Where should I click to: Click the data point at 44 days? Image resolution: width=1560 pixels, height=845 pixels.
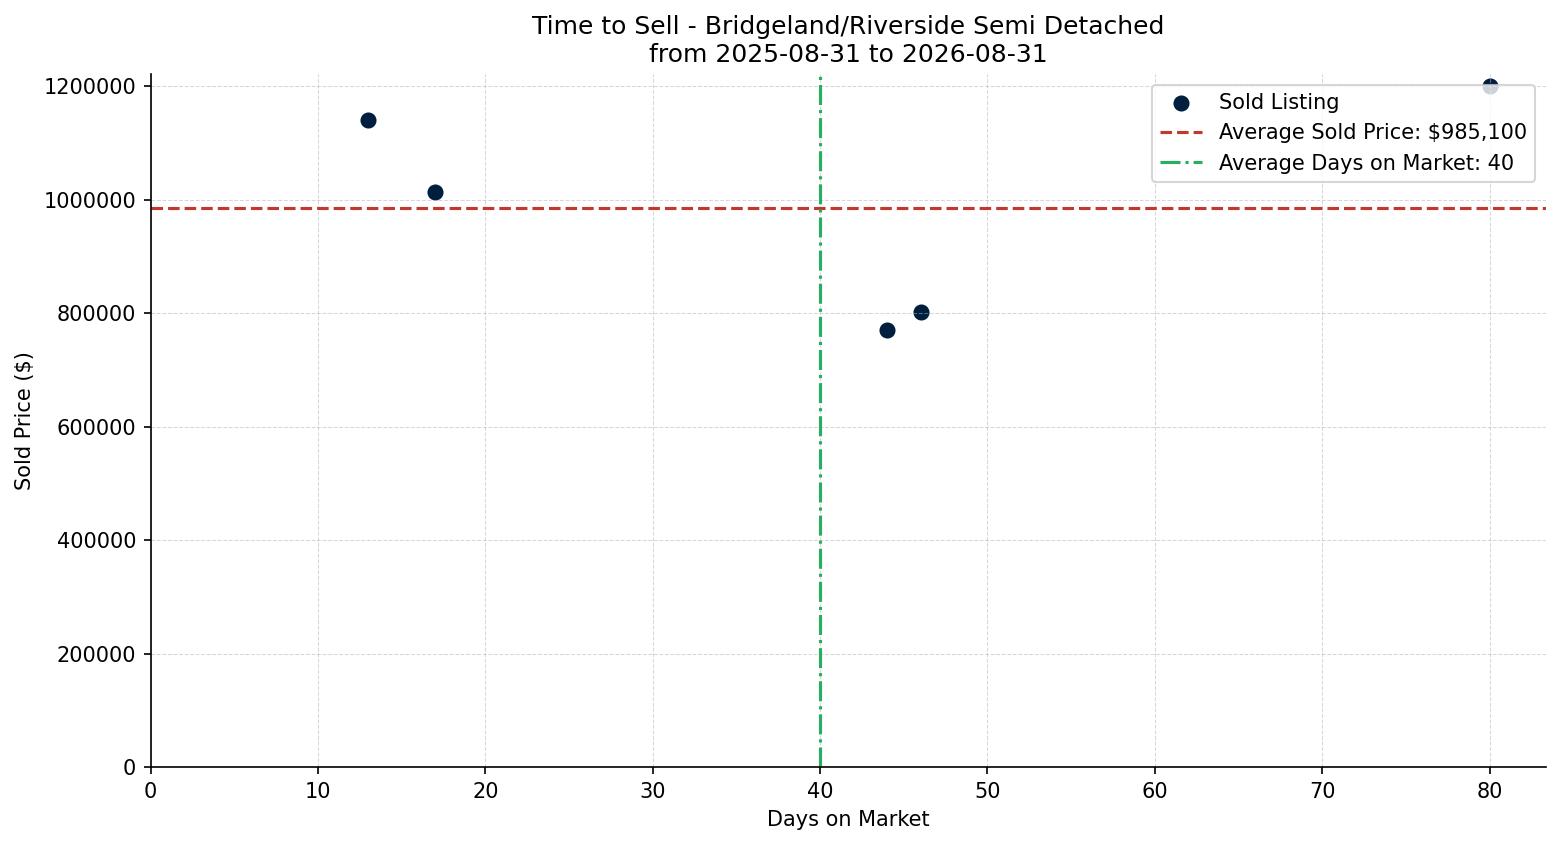click(x=887, y=330)
